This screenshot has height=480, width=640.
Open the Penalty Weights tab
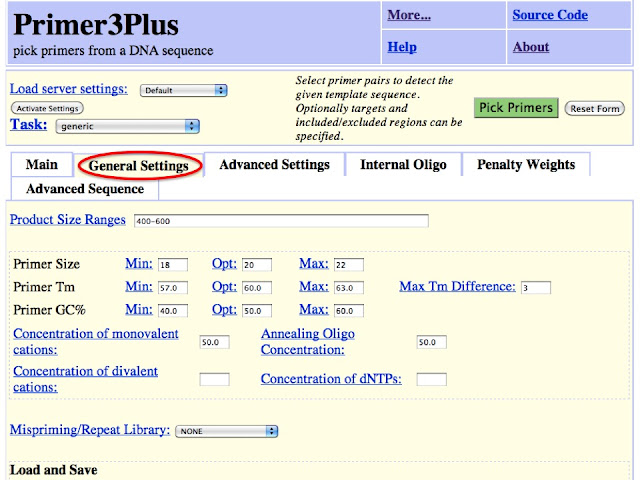(526, 164)
